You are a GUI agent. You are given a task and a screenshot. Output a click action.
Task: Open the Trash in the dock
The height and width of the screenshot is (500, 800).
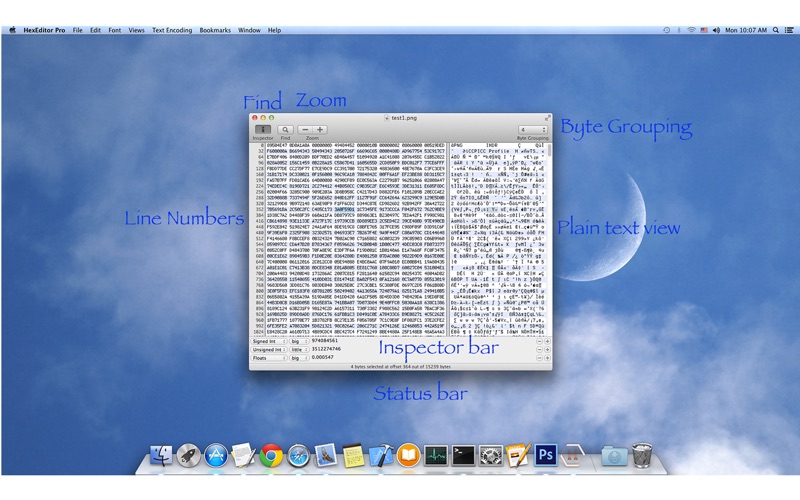pos(642,455)
